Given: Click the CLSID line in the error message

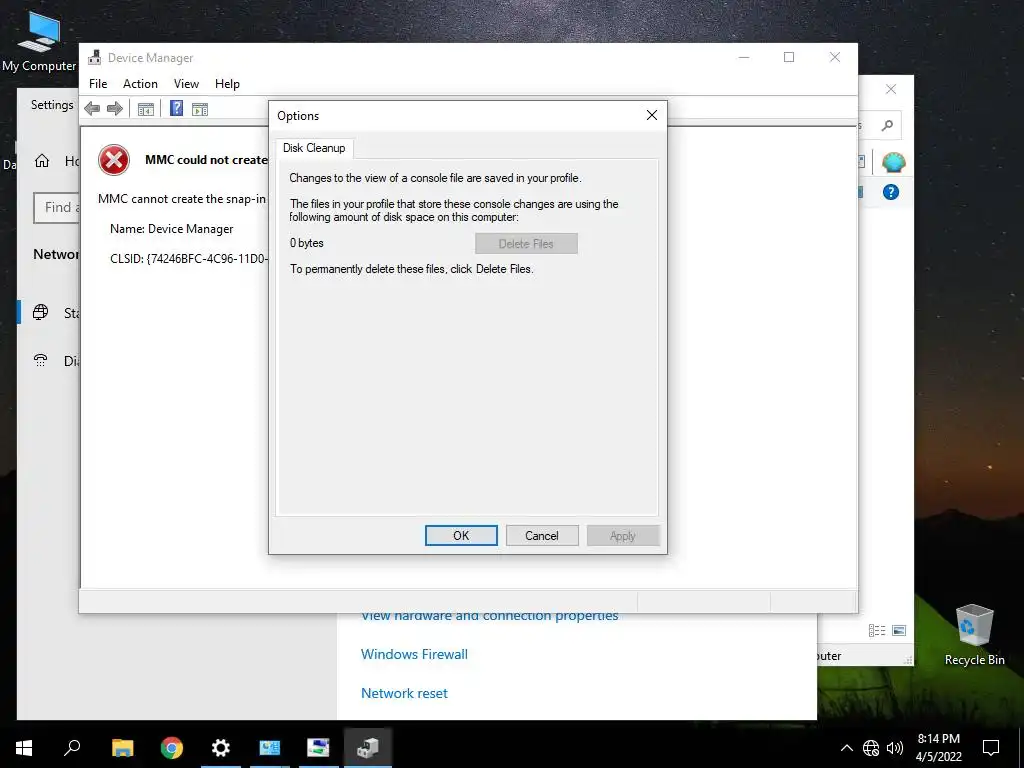Looking at the screenshot, I should pos(189,259).
